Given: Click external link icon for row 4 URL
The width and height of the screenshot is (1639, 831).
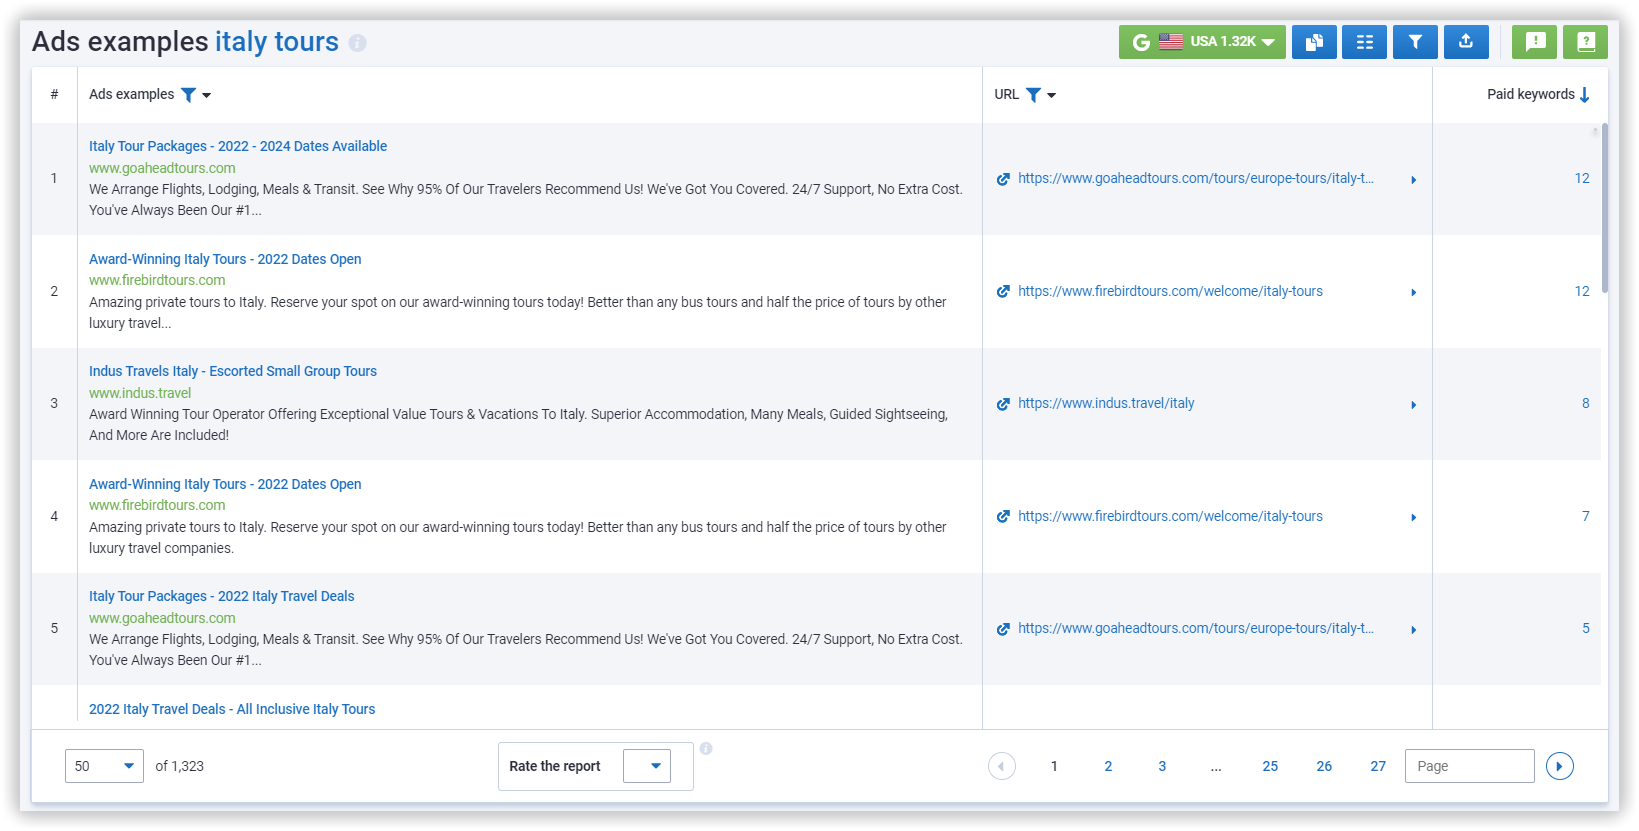Looking at the screenshot, I should (x=1003, y=517).
